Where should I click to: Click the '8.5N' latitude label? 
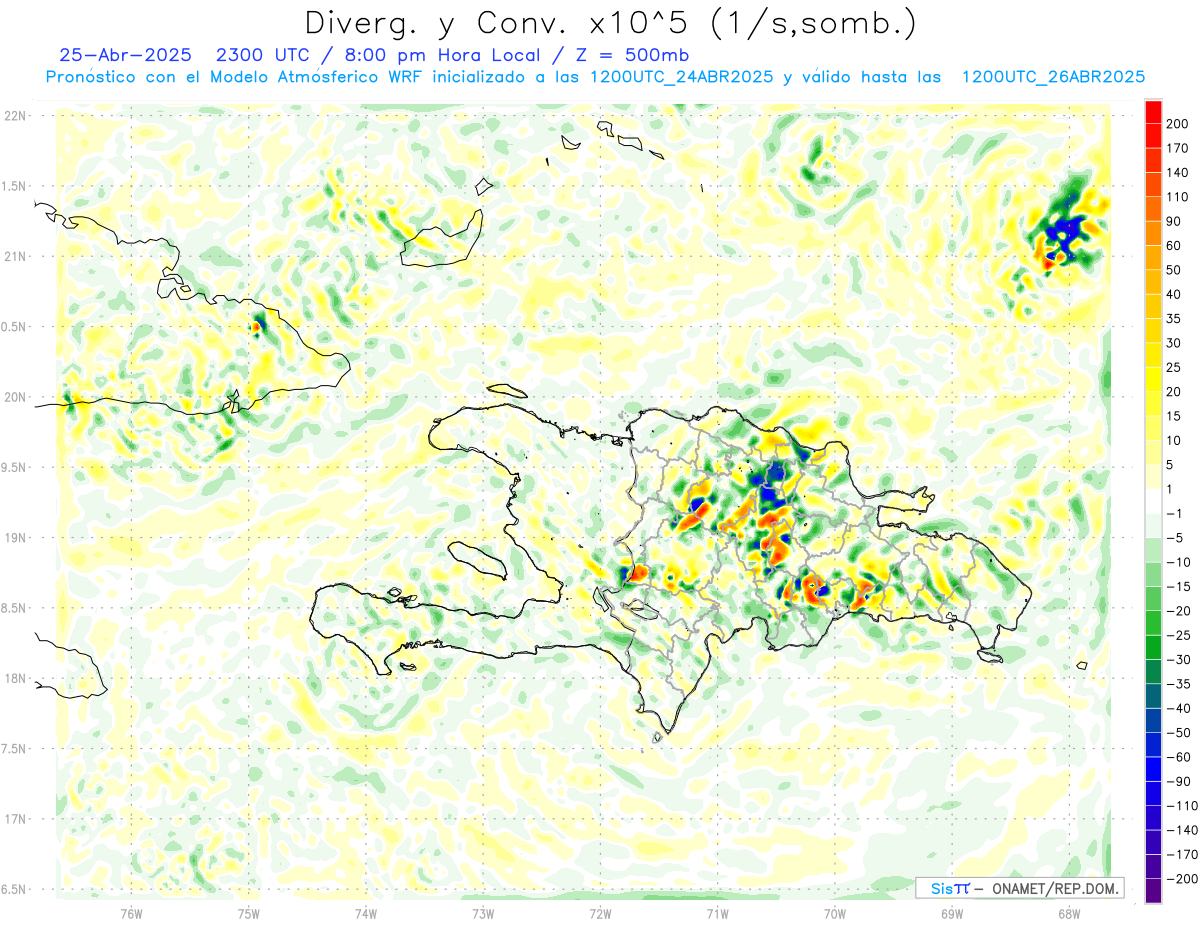[14, 608]
